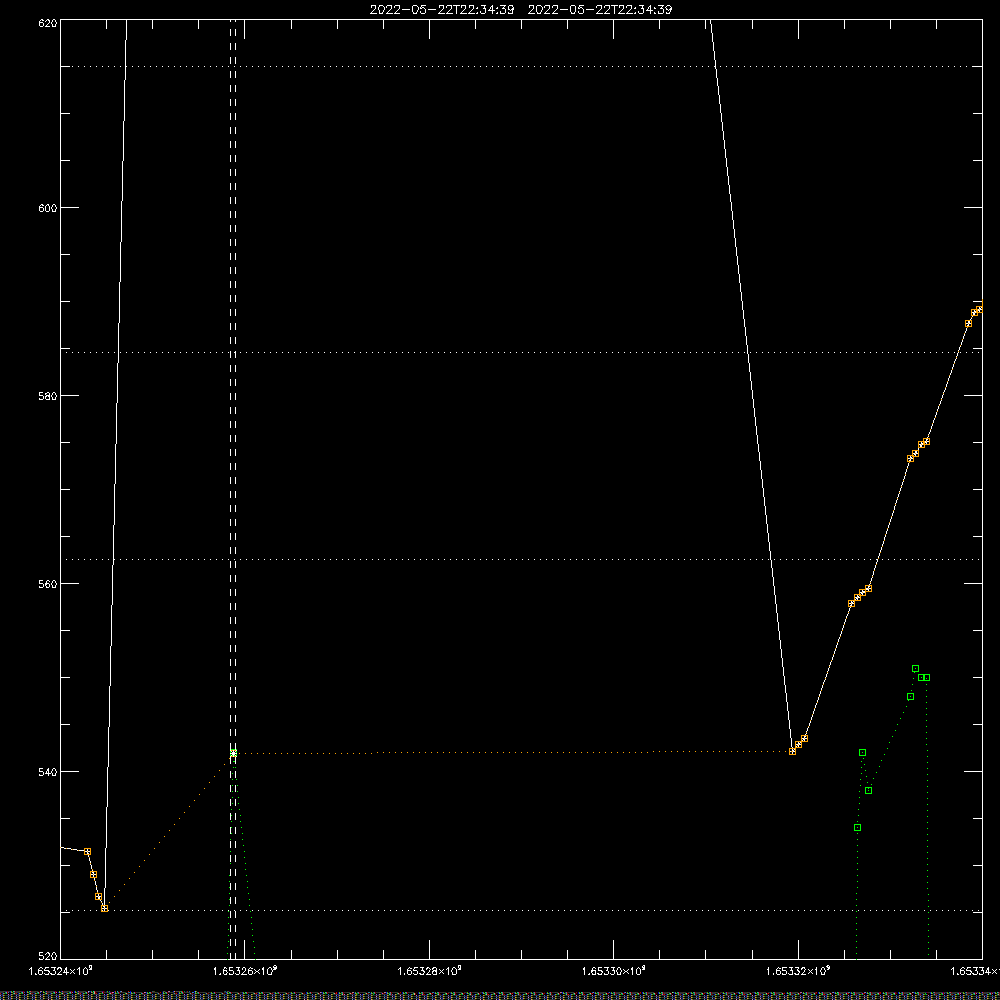Select the orange marker where the dotted line ends near 542

click(x=792, y=751)
